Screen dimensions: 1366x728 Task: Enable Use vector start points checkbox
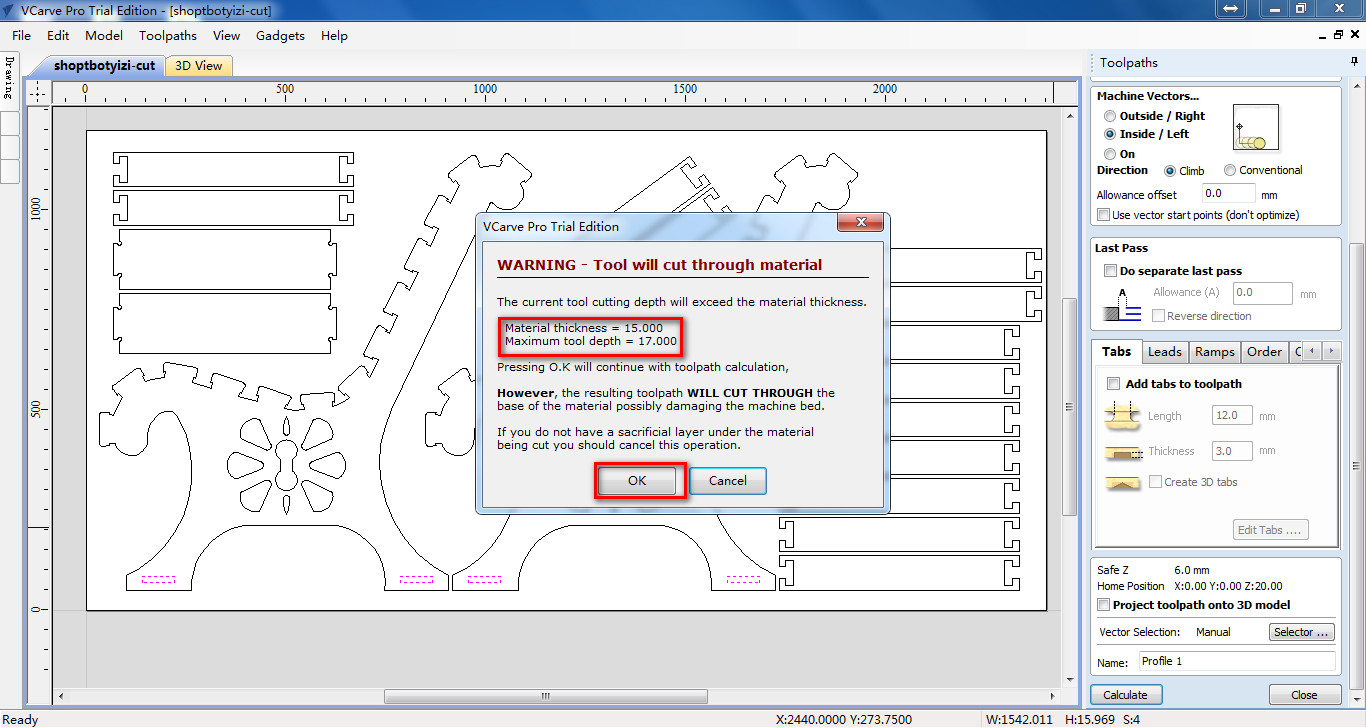[x=1104, y=215]
